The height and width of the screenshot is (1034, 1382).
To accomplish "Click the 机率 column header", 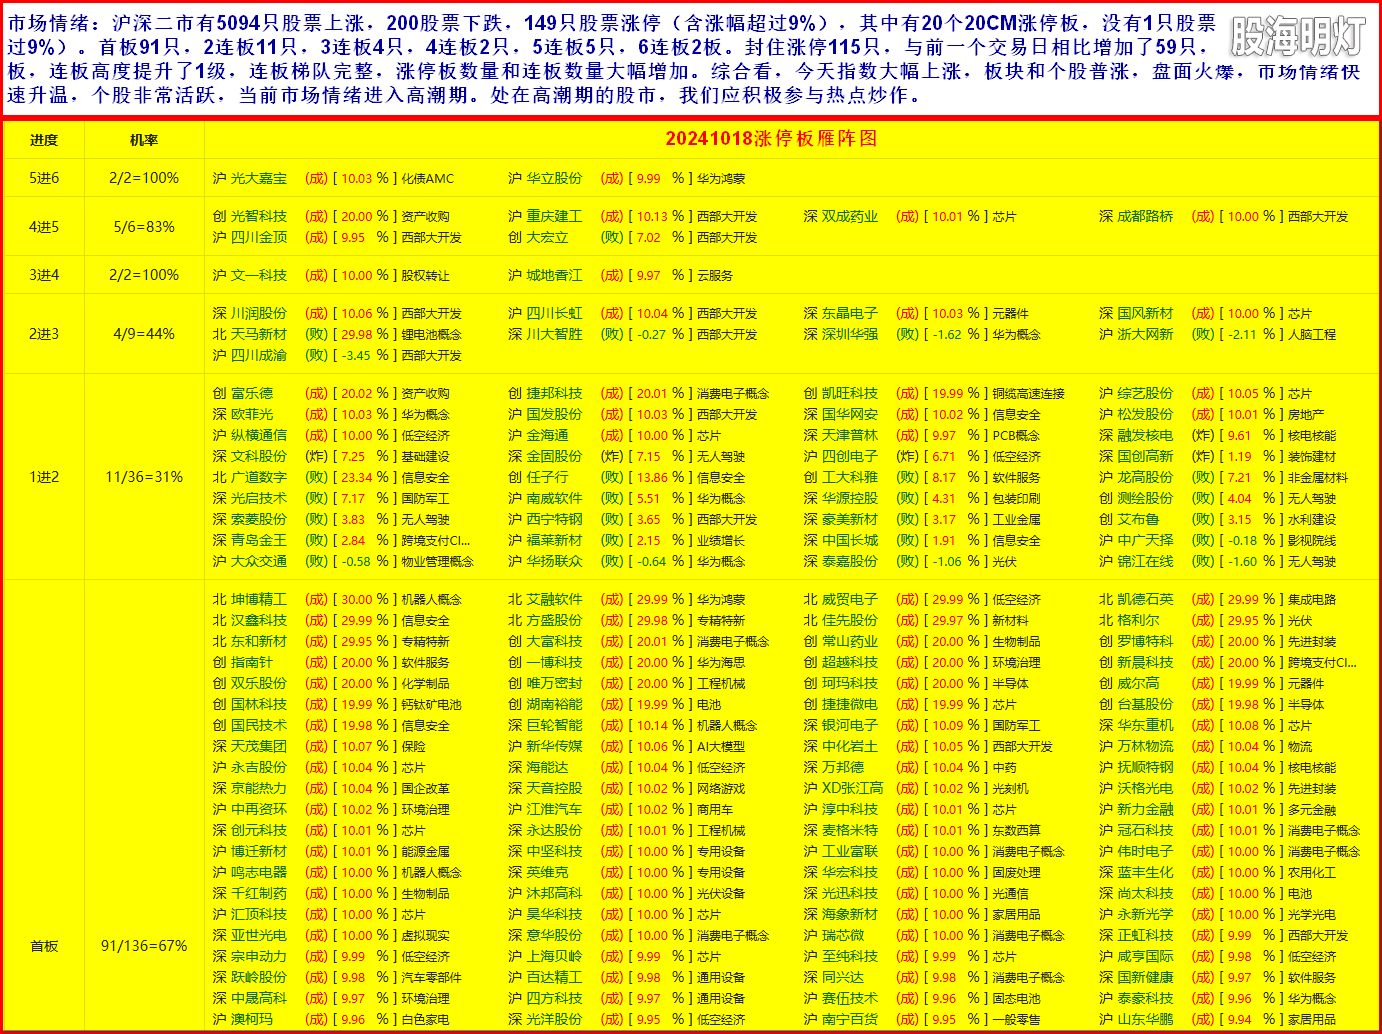I will (x=144, y=140).
